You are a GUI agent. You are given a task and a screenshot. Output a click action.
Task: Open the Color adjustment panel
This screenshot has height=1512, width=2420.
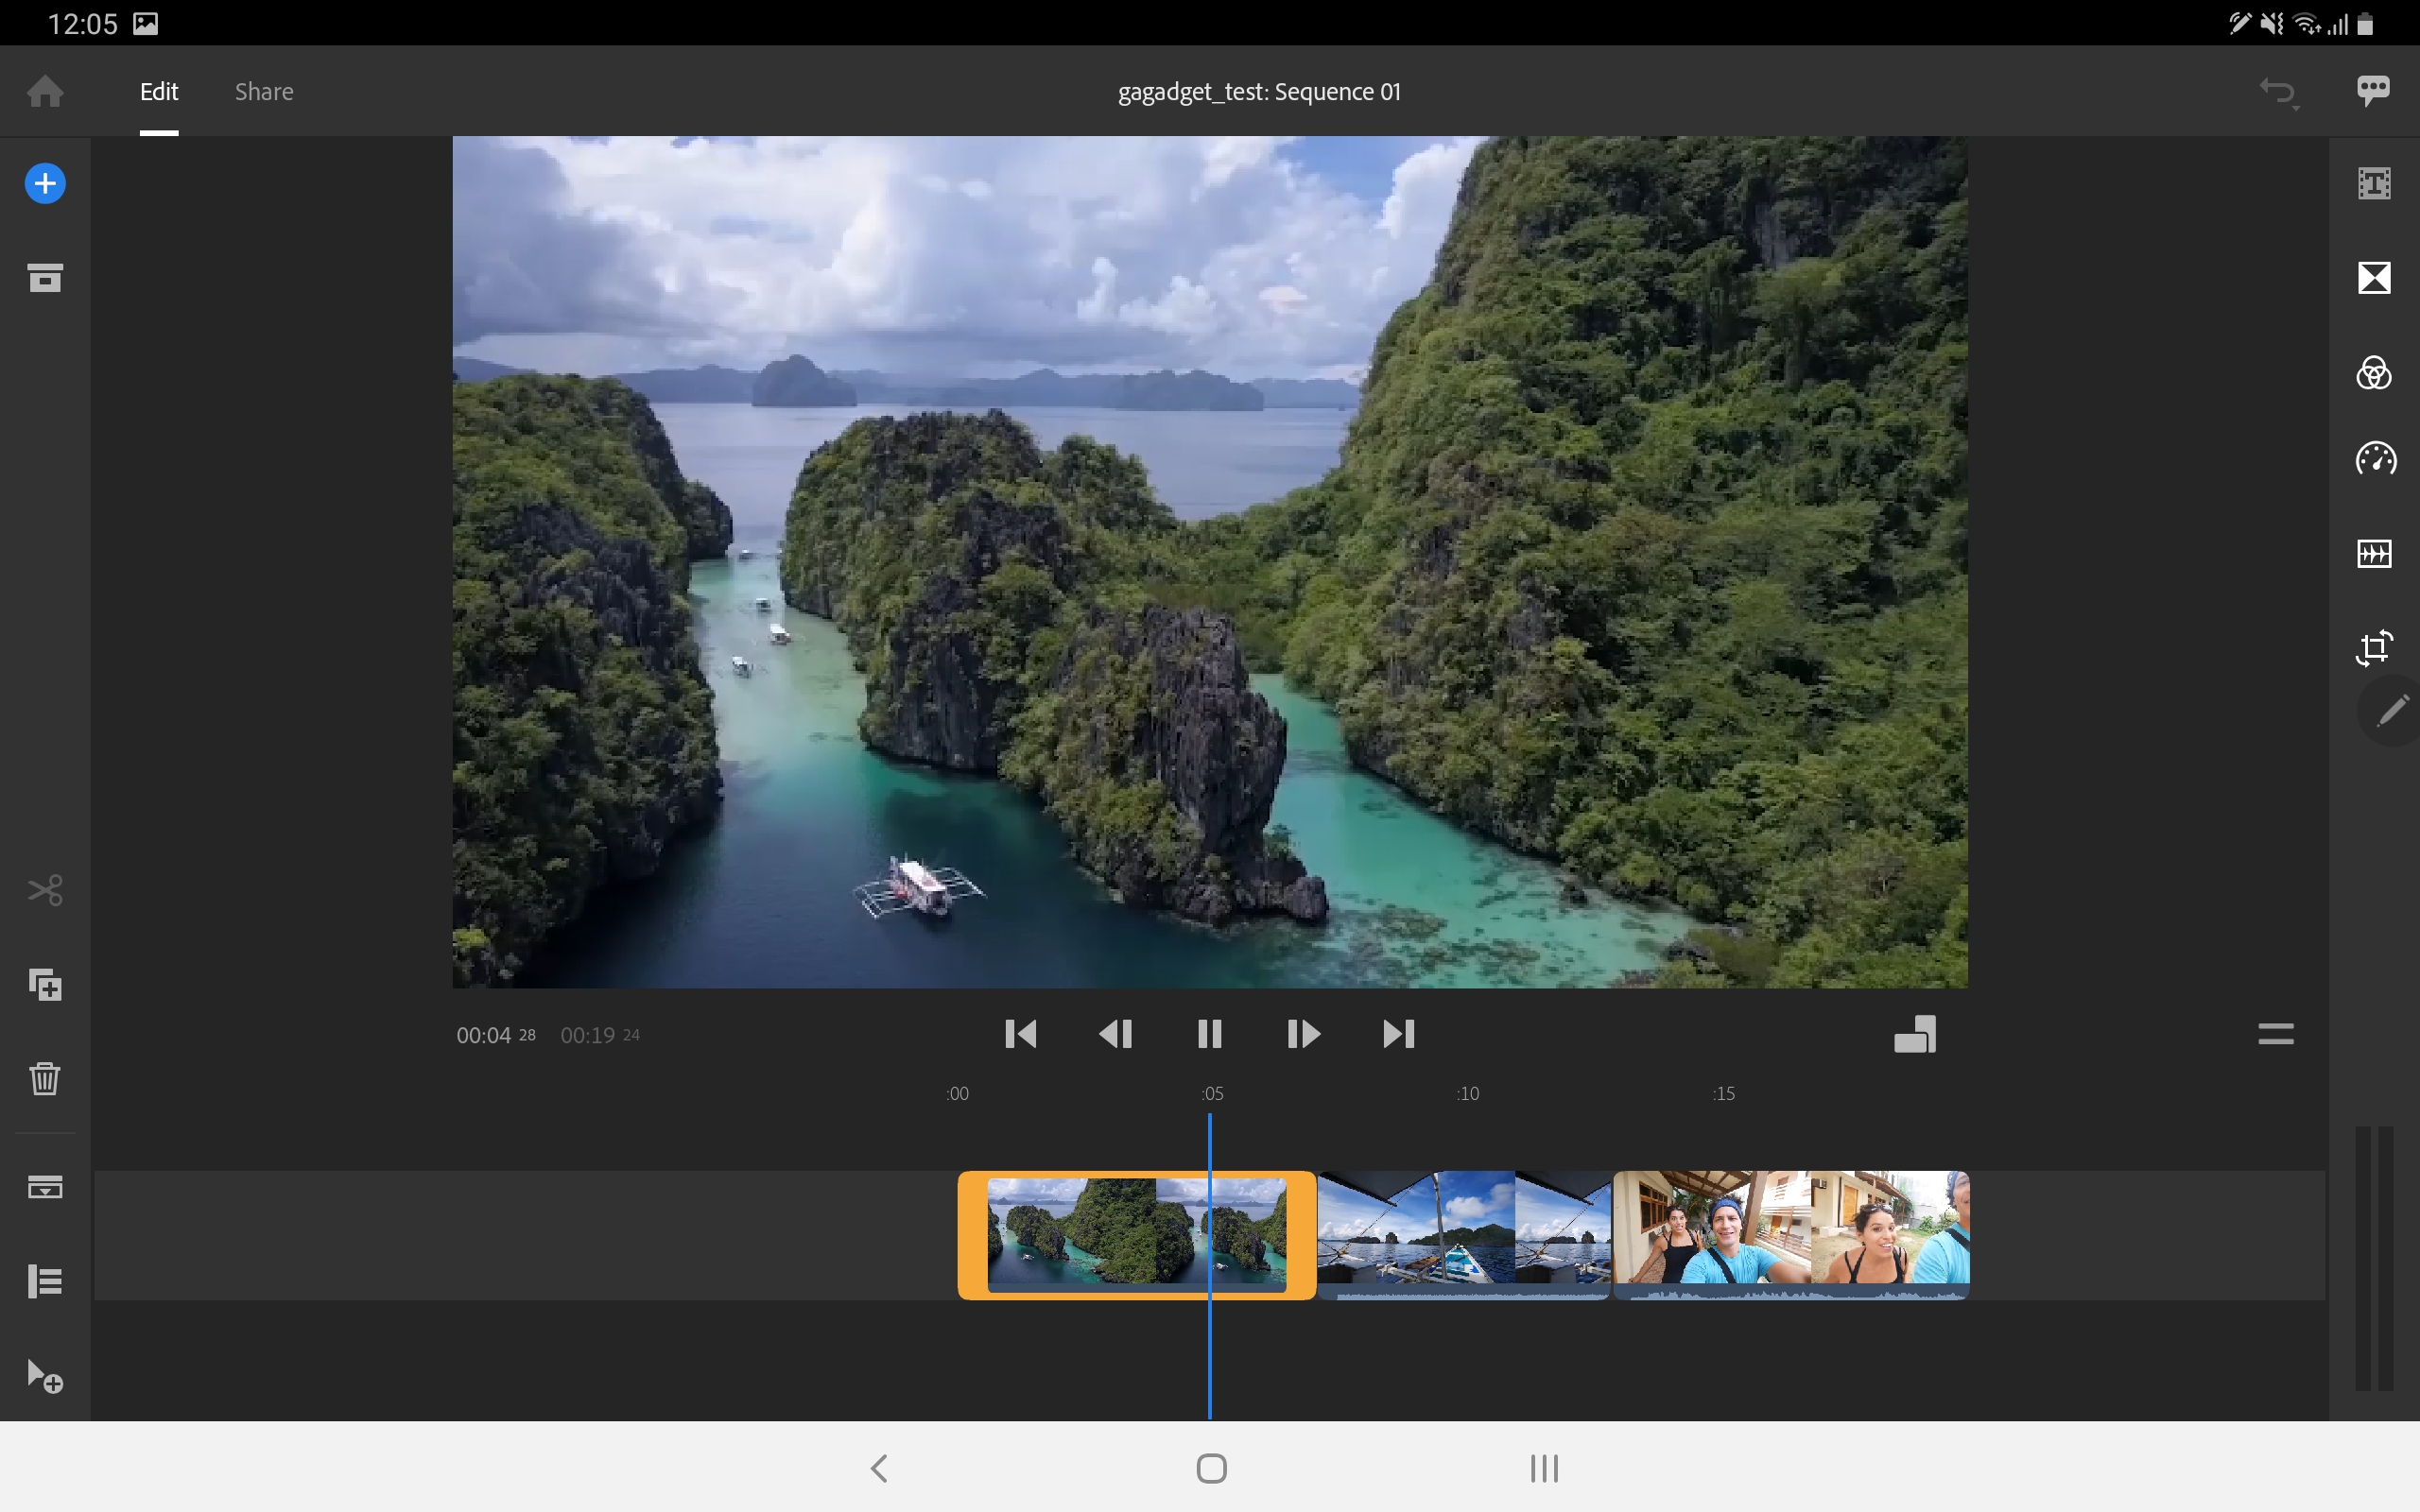coord(2374,373)
